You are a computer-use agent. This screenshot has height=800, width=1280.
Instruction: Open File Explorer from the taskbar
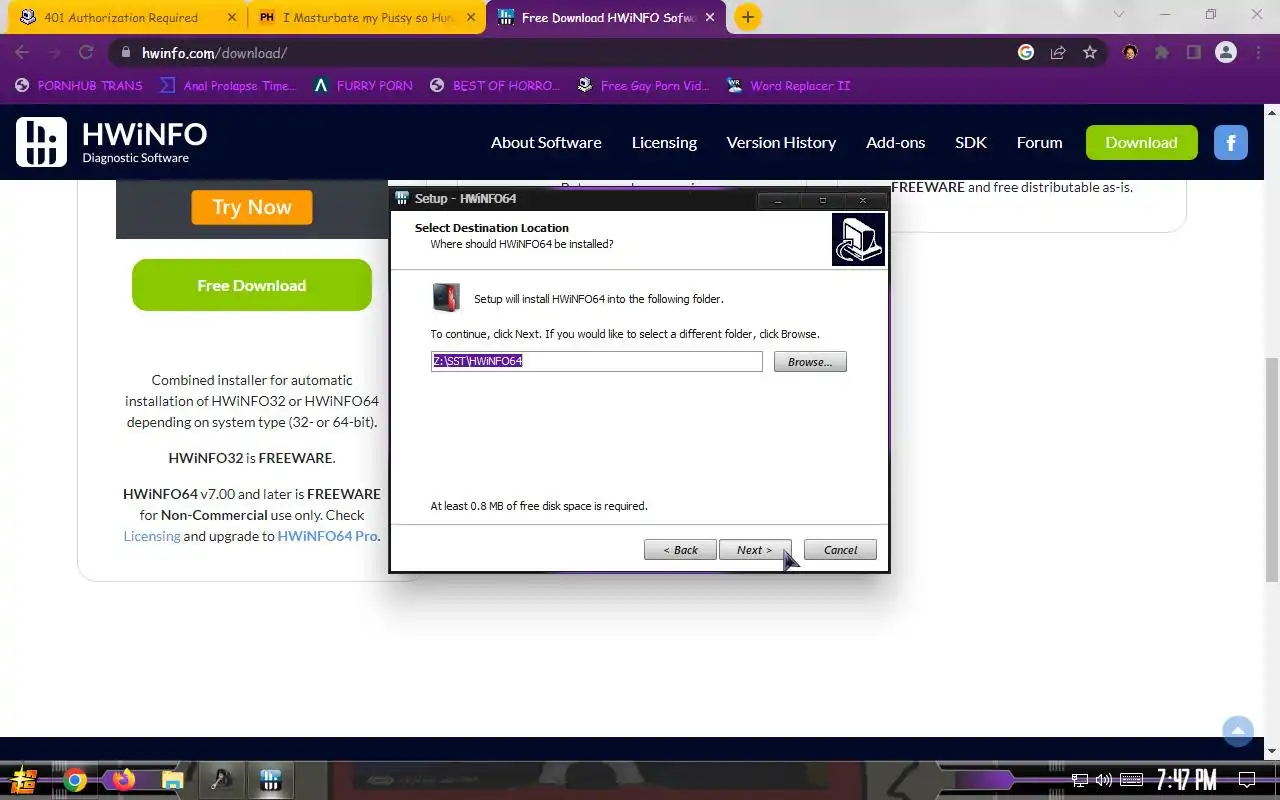[173, 780]
